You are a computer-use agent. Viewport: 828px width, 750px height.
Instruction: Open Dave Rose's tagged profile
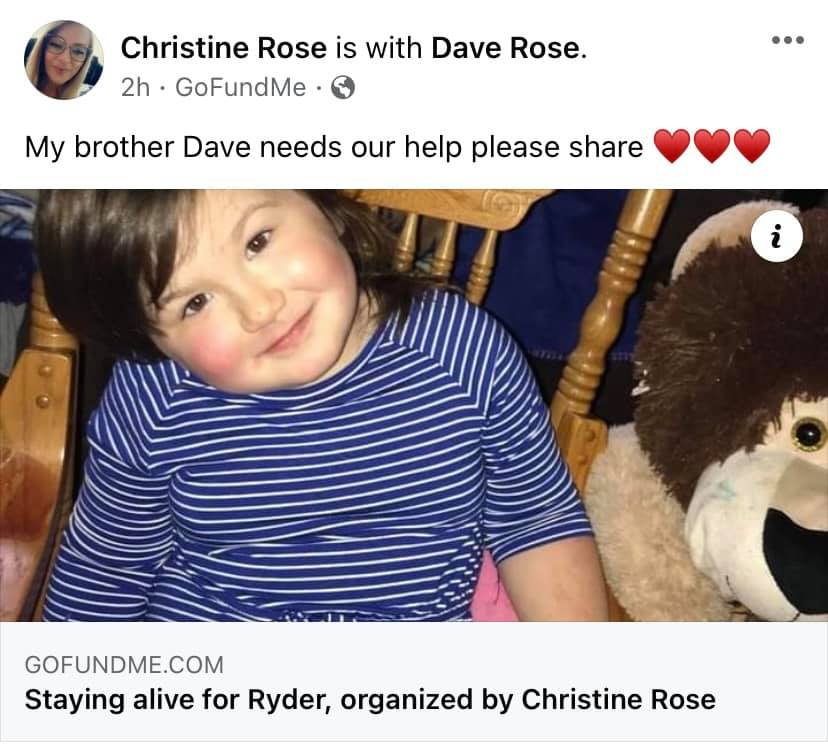tap(506, 48)
